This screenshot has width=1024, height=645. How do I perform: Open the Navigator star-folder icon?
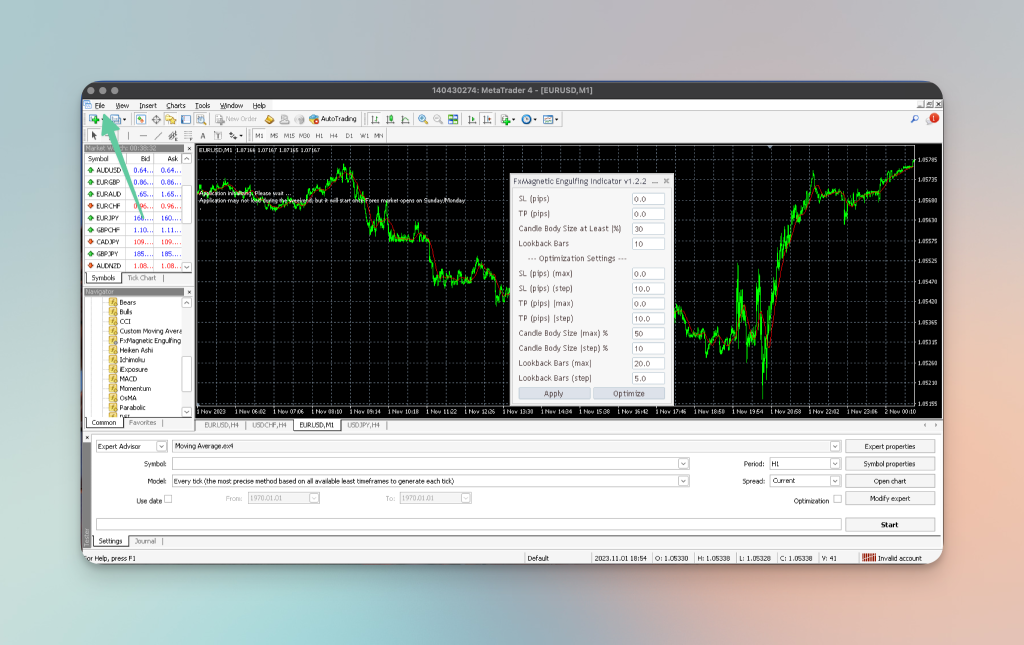[x=171, y=119]
